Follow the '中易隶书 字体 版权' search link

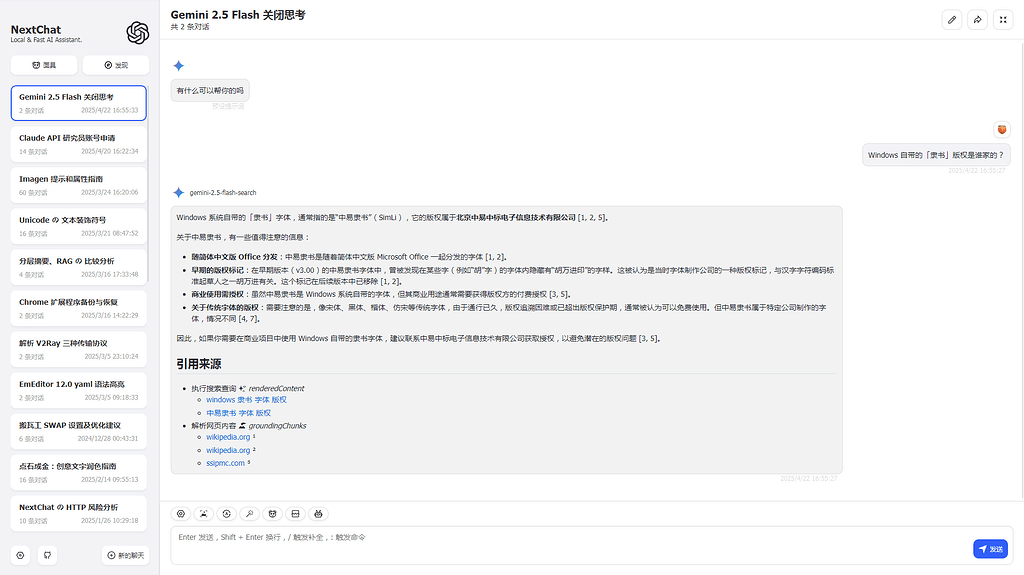tap(238, 413)
